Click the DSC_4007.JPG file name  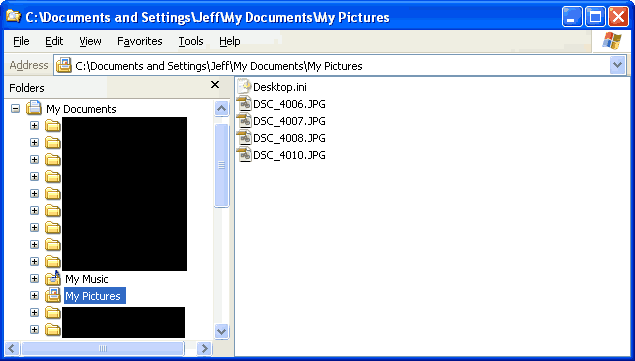289,121
